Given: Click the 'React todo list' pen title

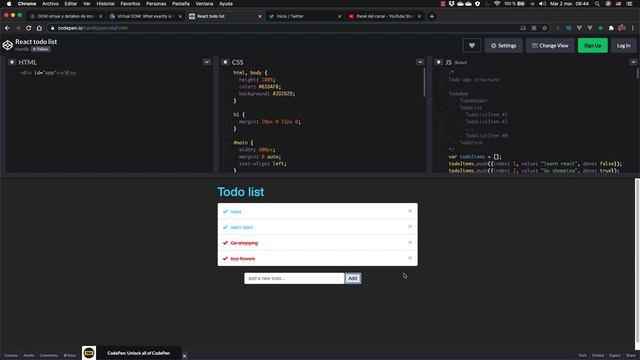Looking at the screenshot, I should tap(36, 42).
